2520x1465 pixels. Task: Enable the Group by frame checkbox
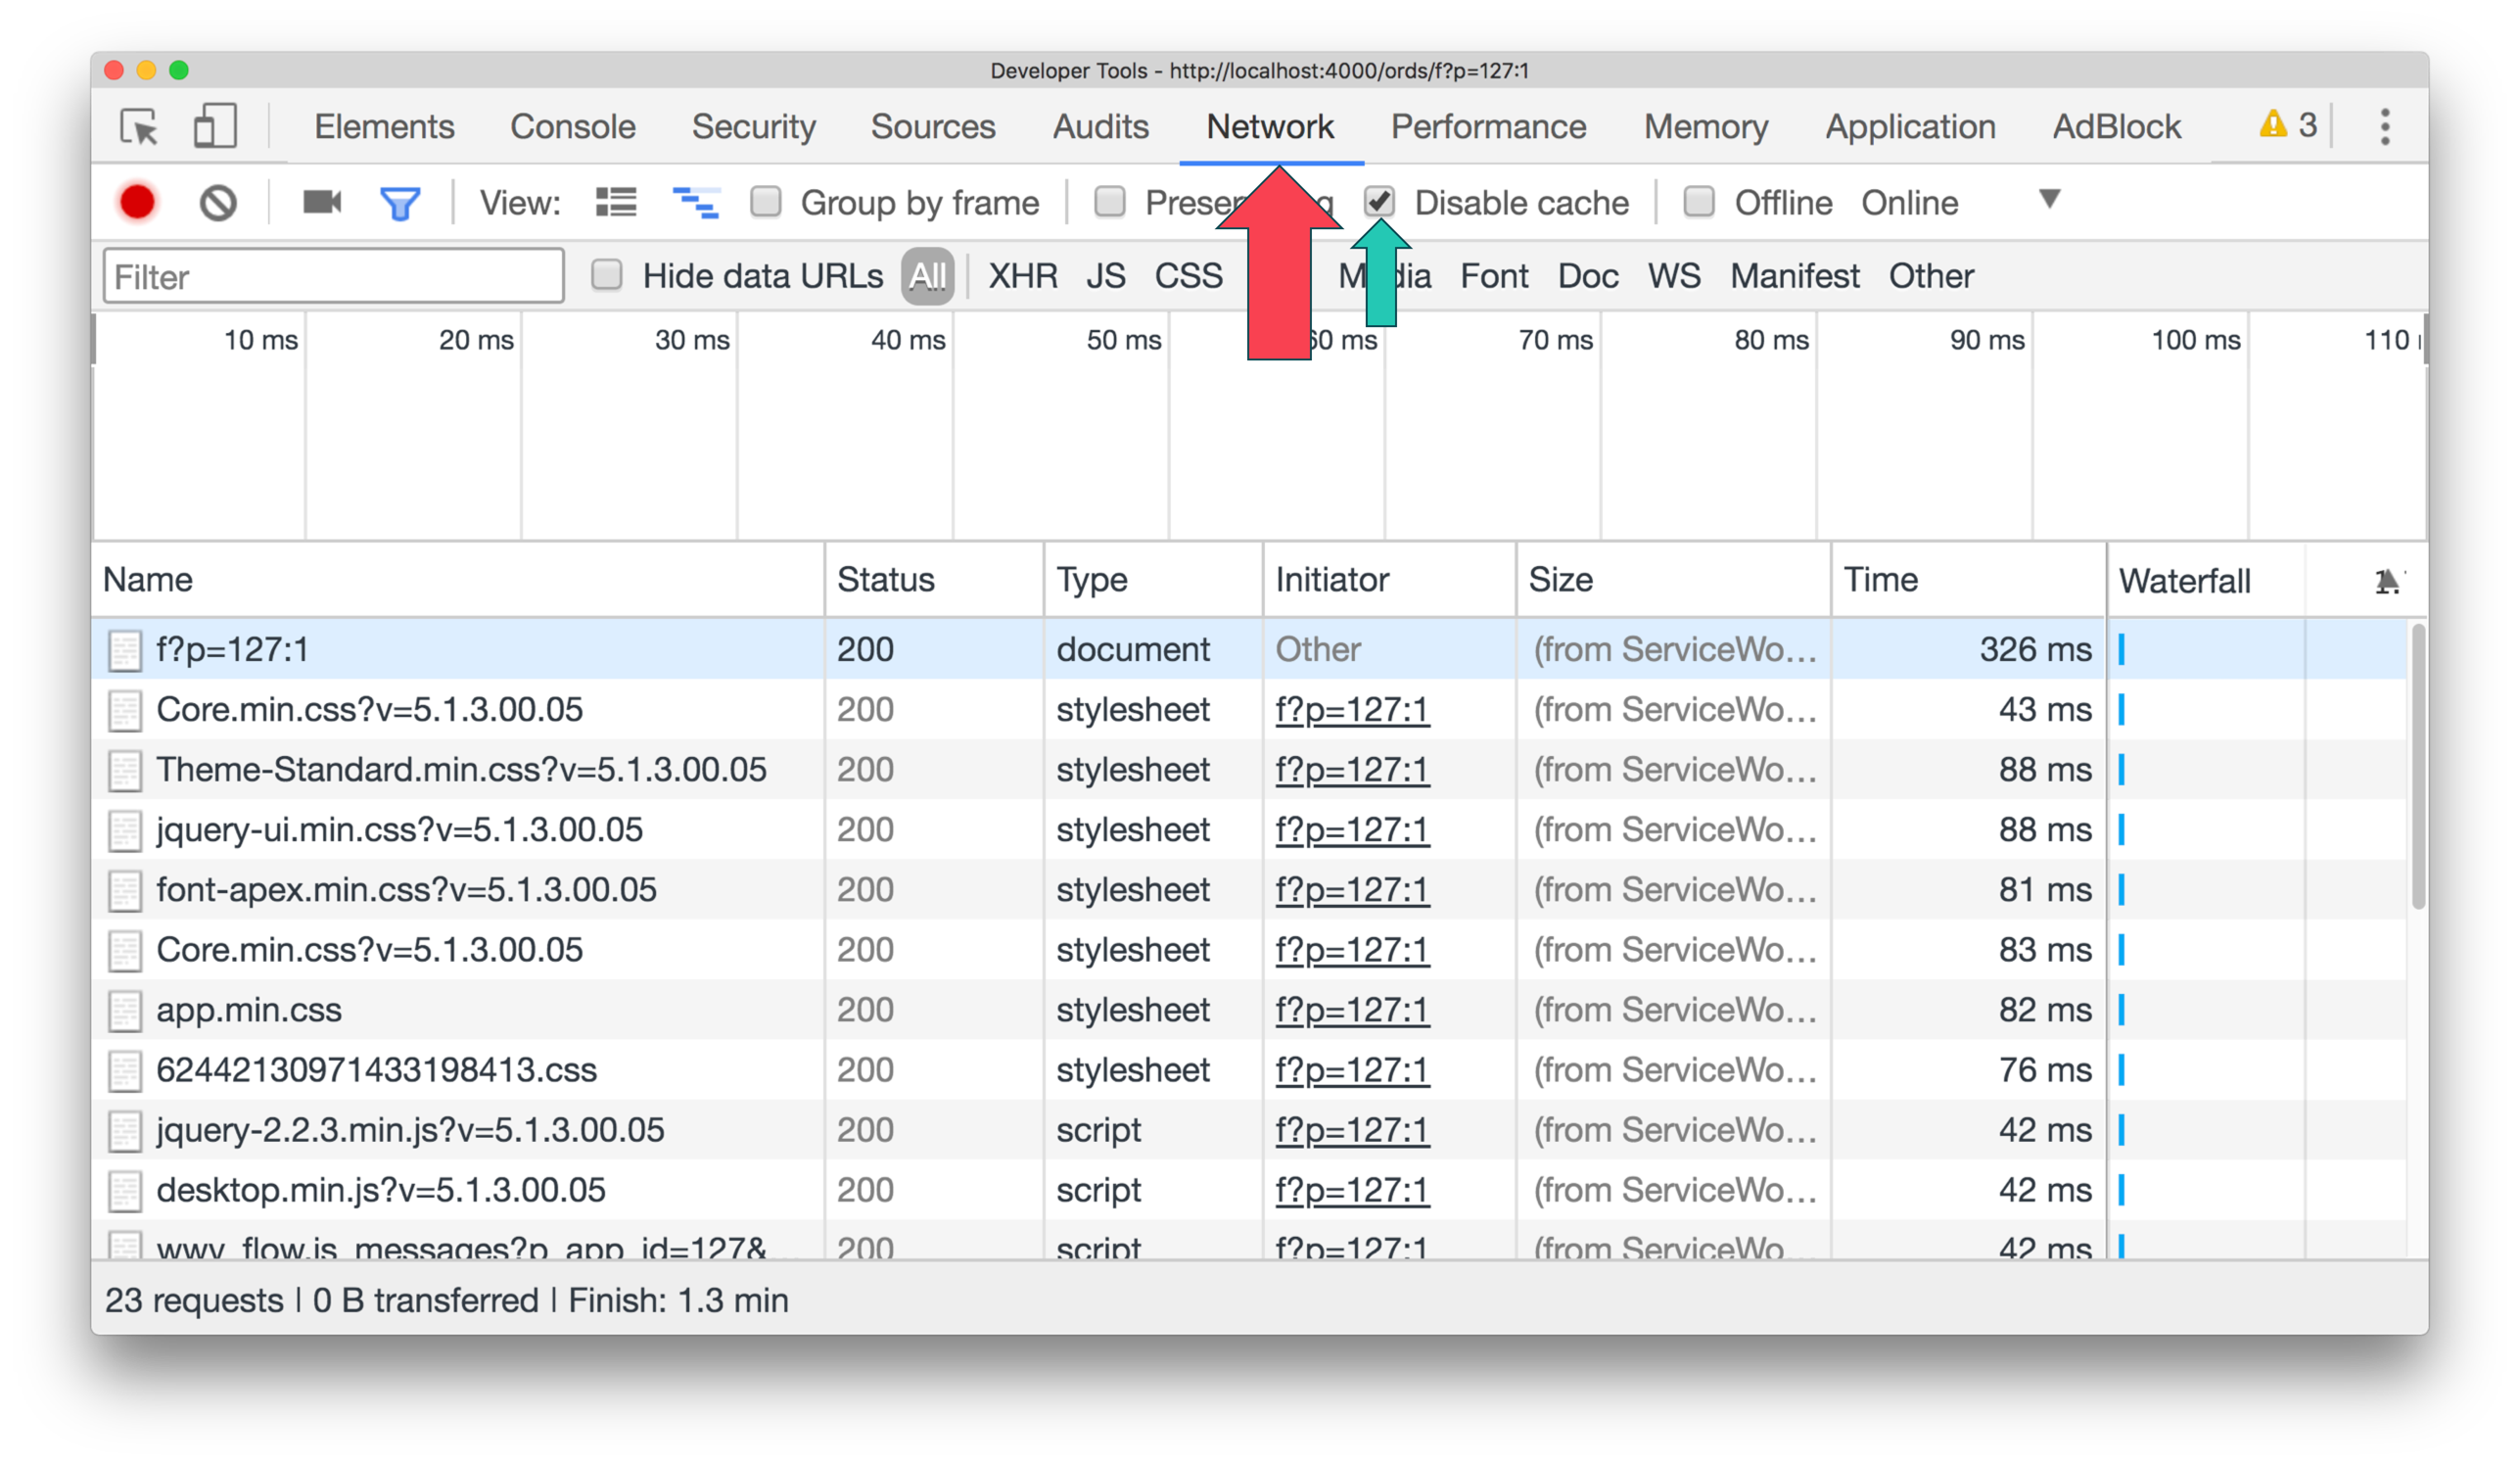point(766,202)
